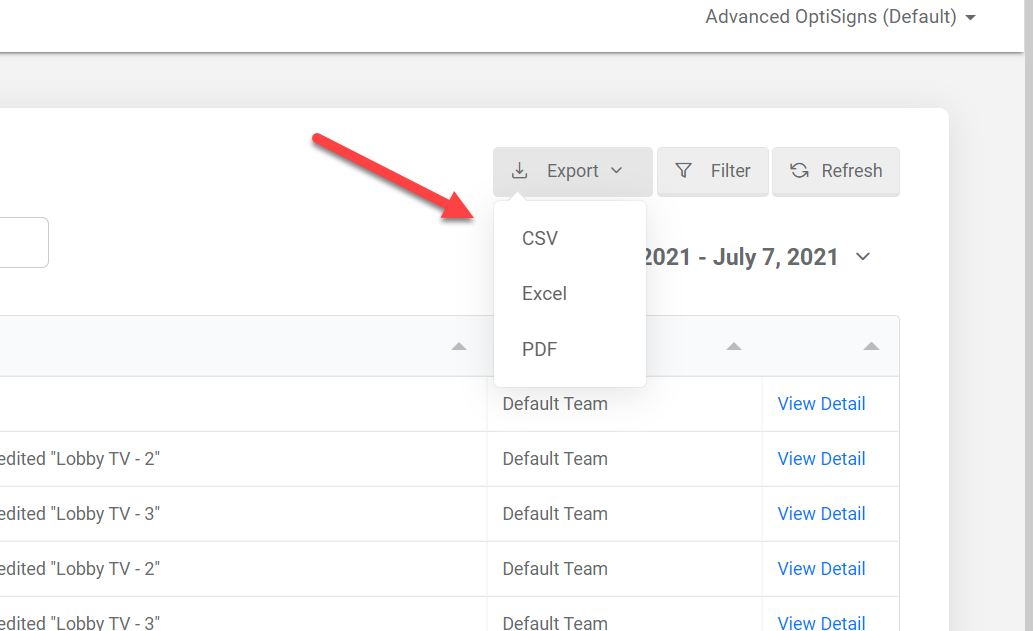The image size is (1033, 631).
Task: Click the "July 7, 2021" date range text
Action: [775, 257]
